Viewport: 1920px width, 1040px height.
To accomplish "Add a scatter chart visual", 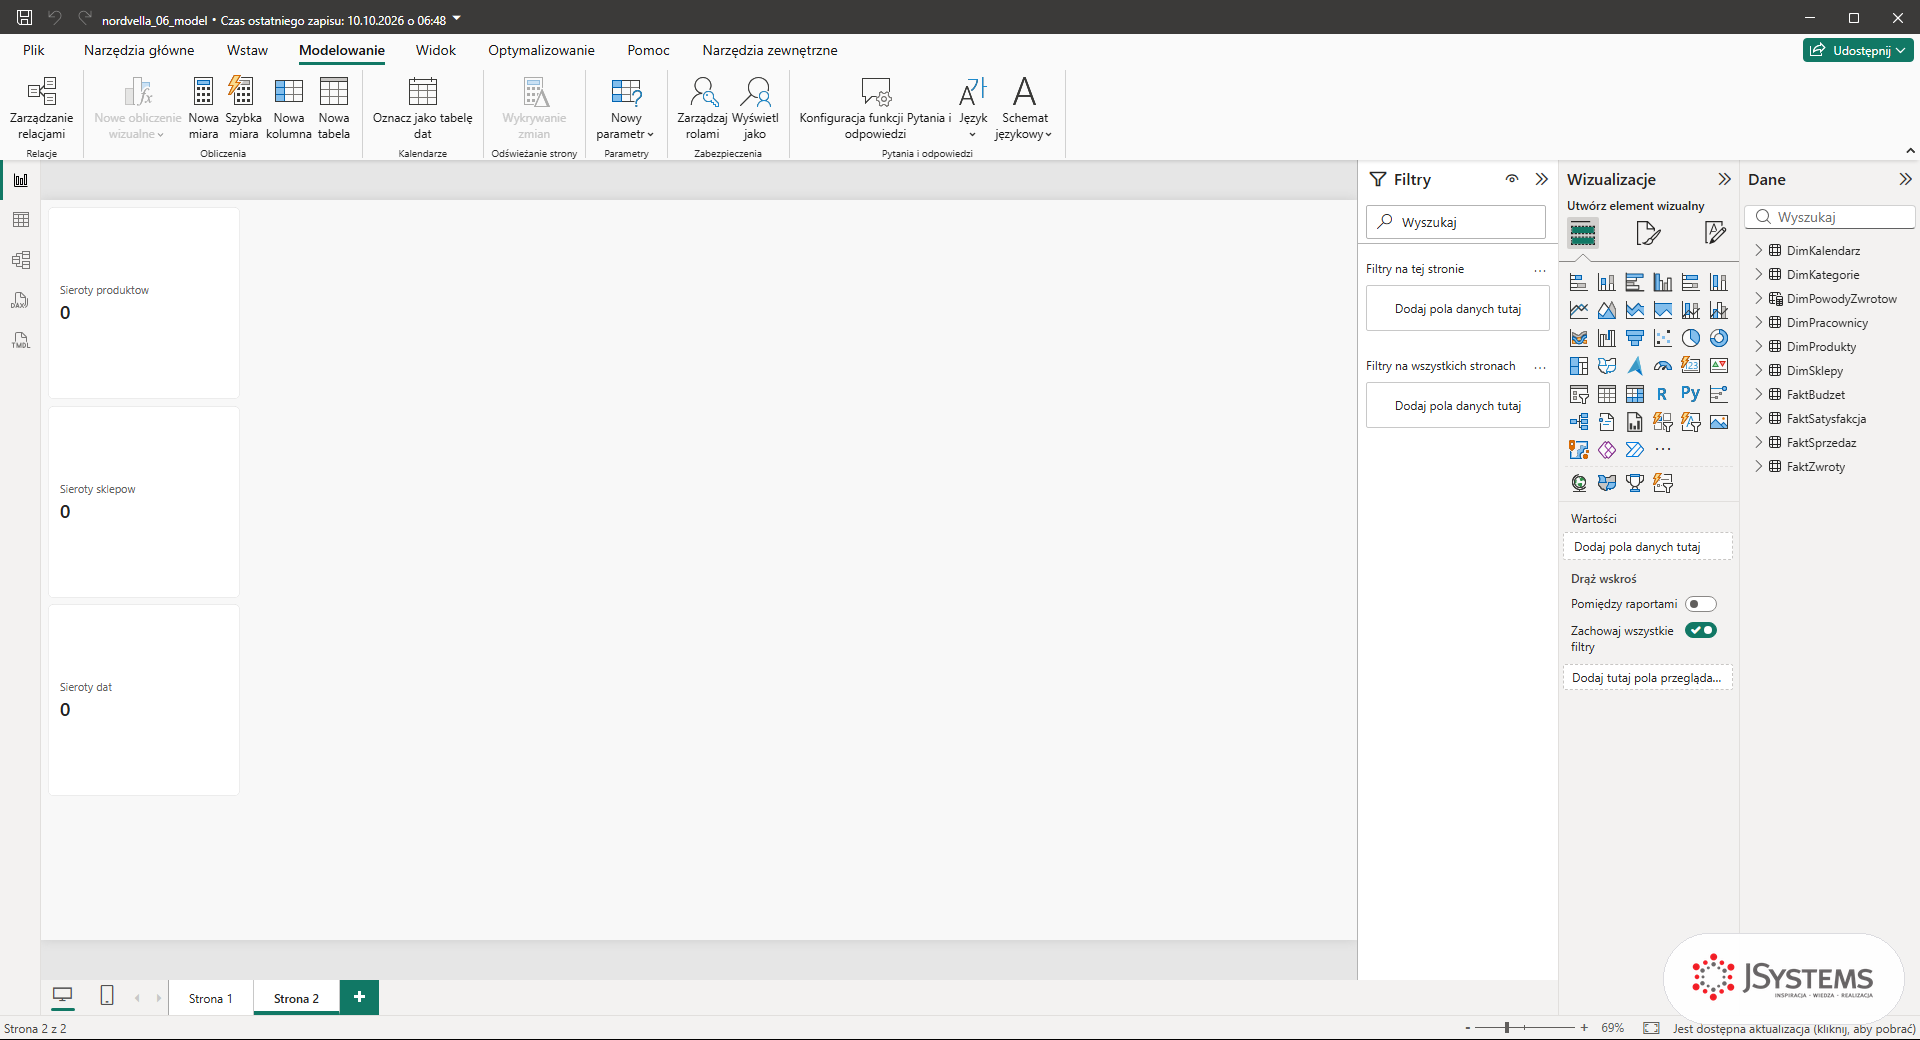I will 1662,338.
